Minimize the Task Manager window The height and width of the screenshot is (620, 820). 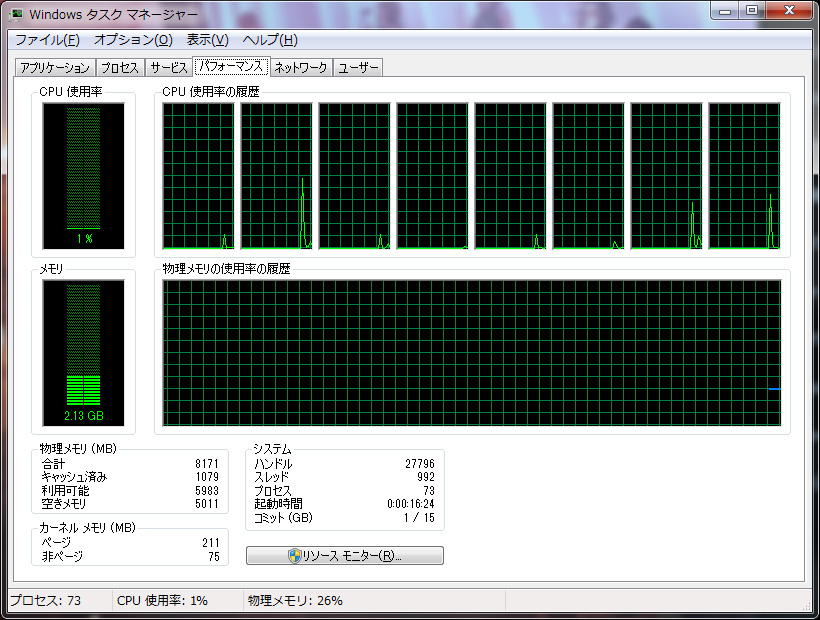[725, 11]
